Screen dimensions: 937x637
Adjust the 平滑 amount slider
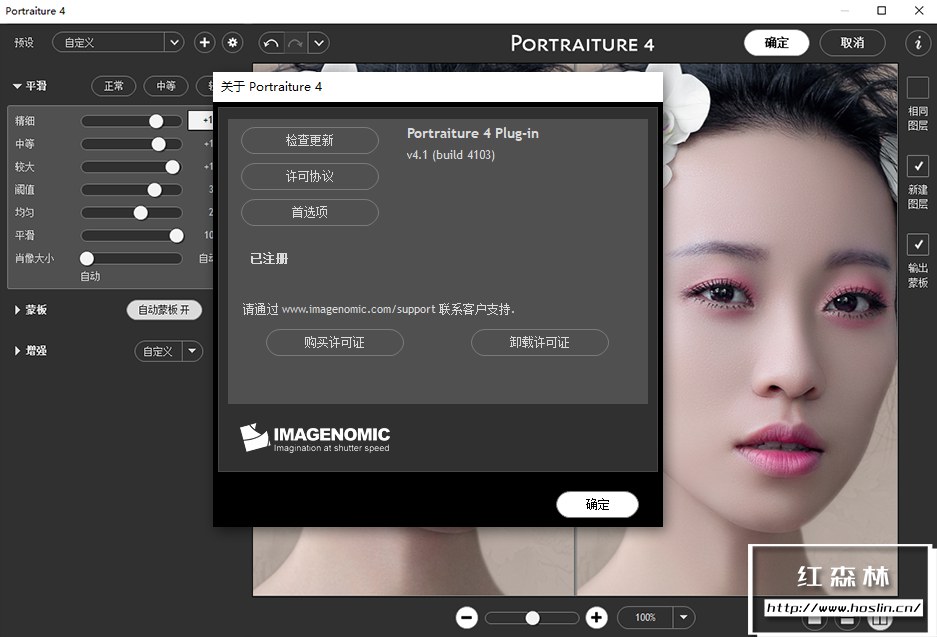(x=131, y=235)
